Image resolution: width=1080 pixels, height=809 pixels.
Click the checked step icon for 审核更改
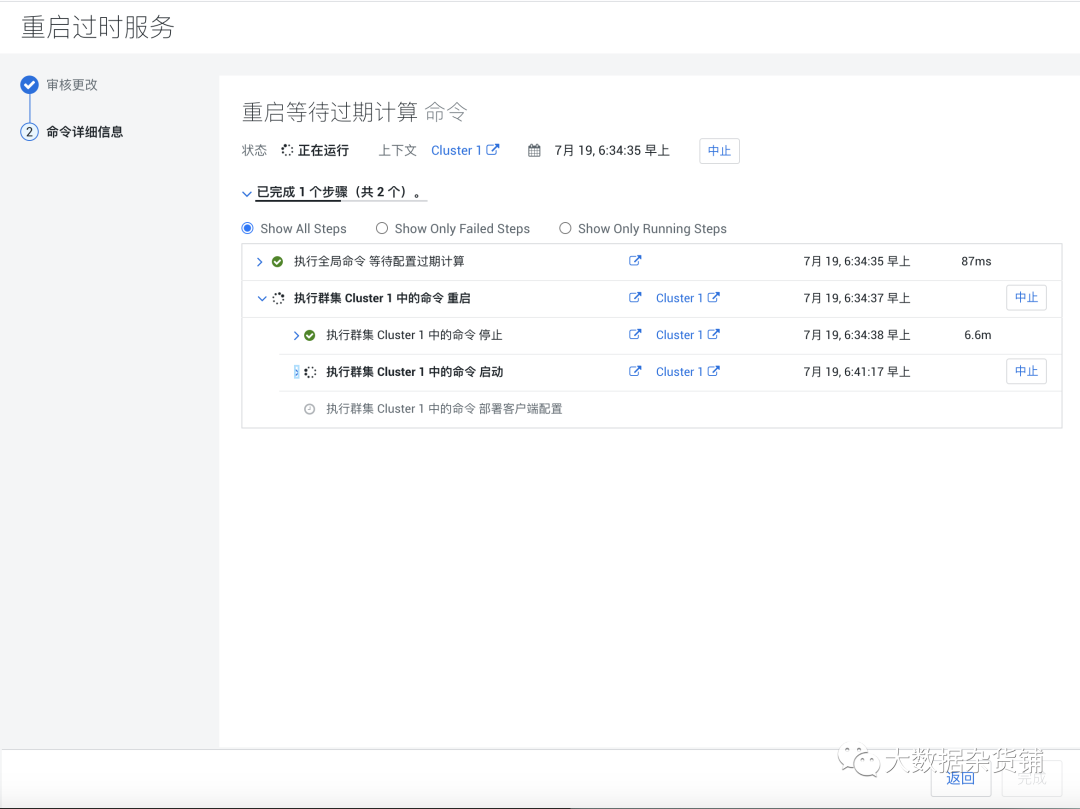pyautogui.click(x=29, y=85)
